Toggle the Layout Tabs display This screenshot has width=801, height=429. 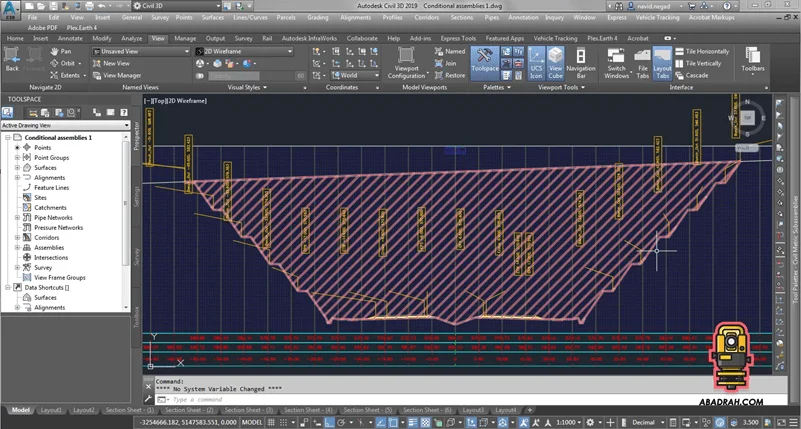[x=662, y=62]
